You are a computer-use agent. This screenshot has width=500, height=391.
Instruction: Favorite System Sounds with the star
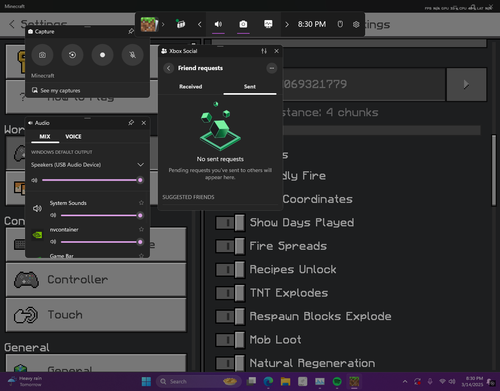pyautogui.click(x=141, y=203)
